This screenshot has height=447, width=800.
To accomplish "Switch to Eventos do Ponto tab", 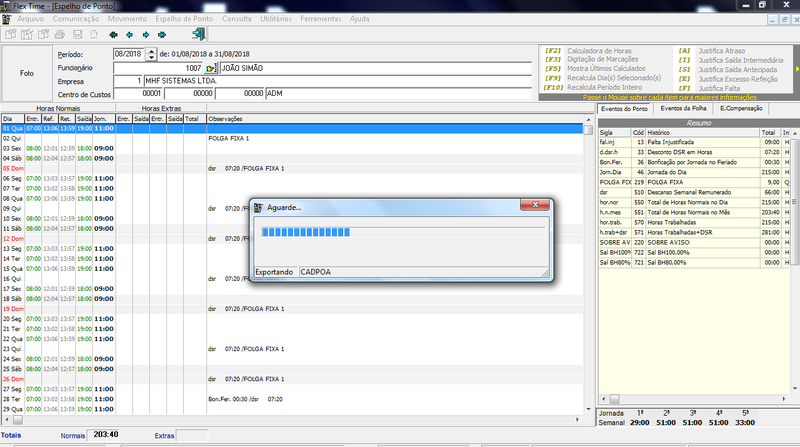I will click(624, 109).
